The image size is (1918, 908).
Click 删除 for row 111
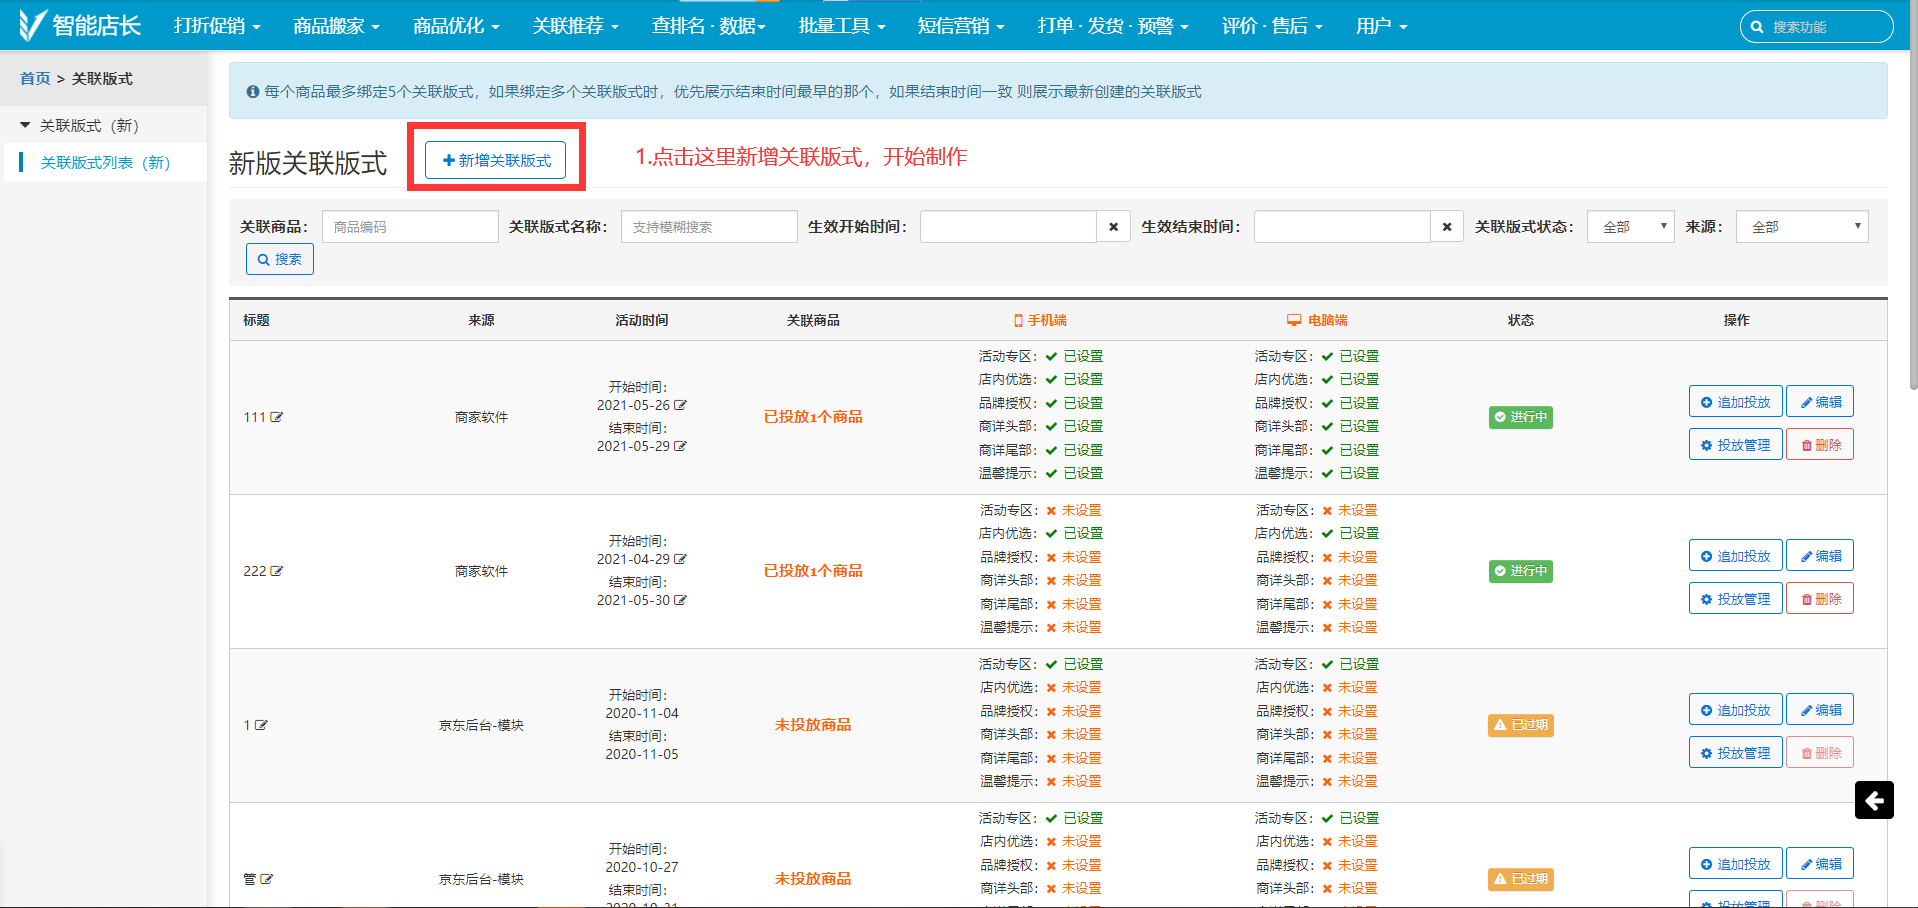pos(1820,445)
